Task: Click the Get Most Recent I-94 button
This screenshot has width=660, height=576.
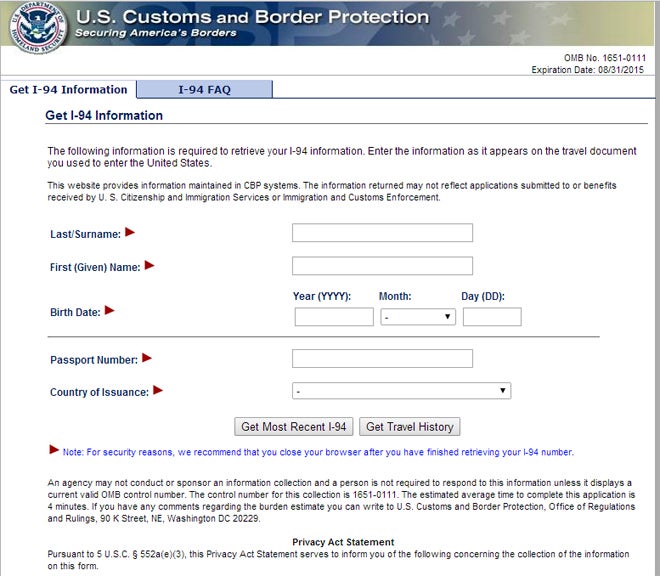Action: tap(293, 427)
